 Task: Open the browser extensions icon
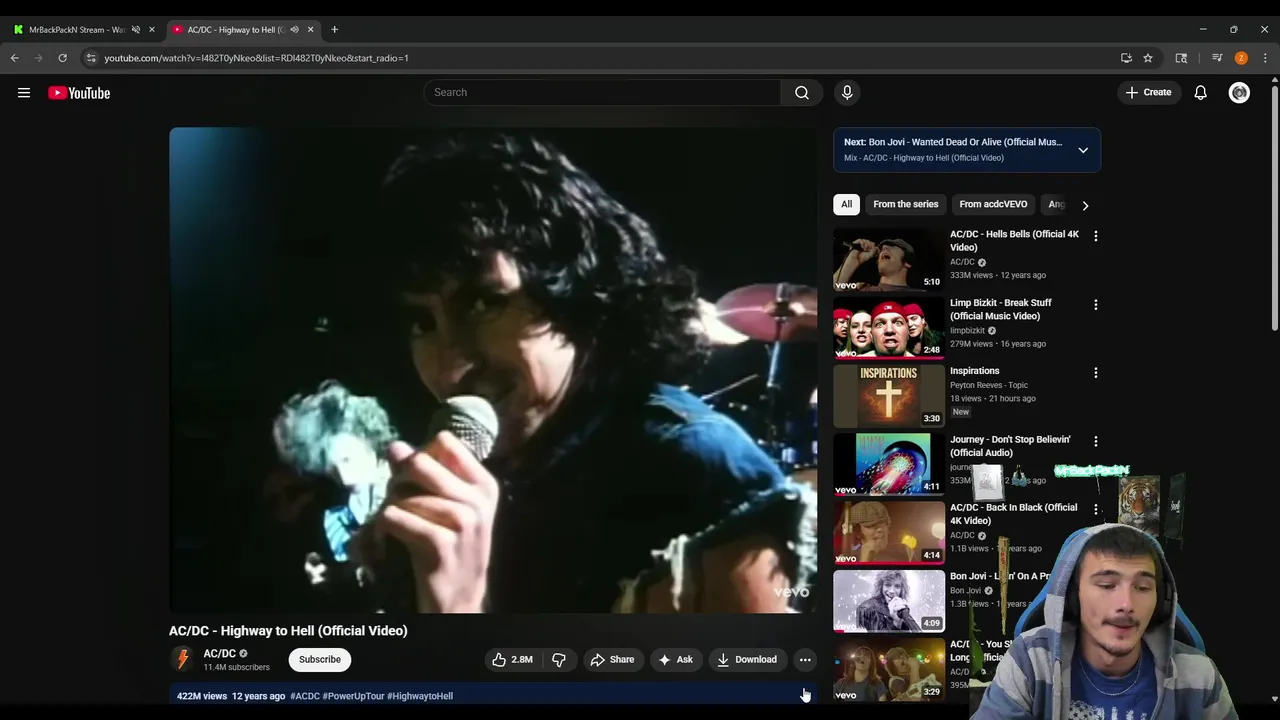coord(1181,58)
